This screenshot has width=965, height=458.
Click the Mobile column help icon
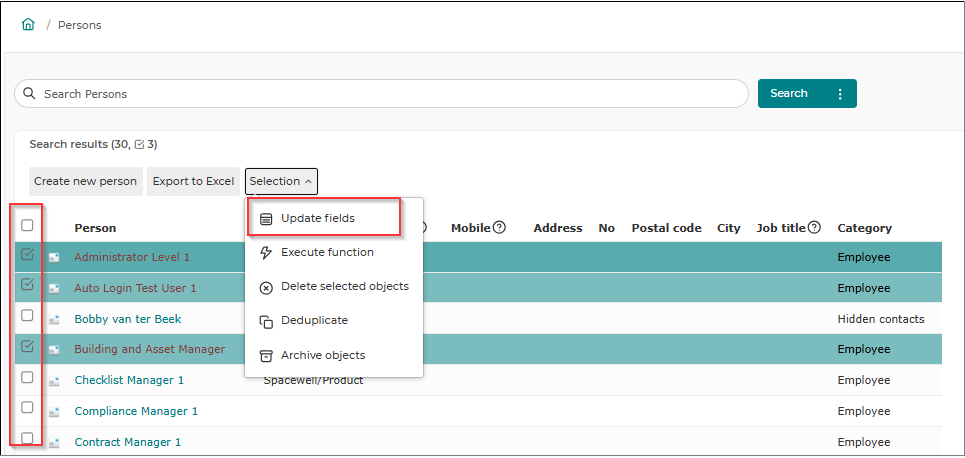point(499,228)
